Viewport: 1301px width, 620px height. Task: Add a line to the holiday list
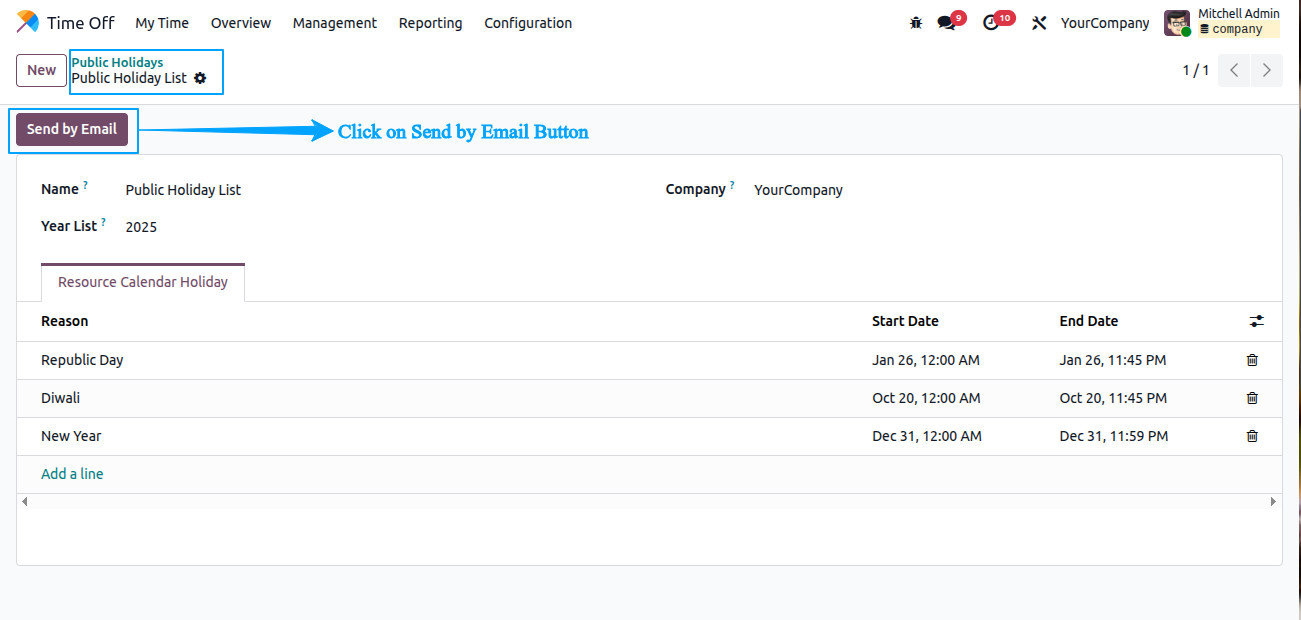click(72, 474)
